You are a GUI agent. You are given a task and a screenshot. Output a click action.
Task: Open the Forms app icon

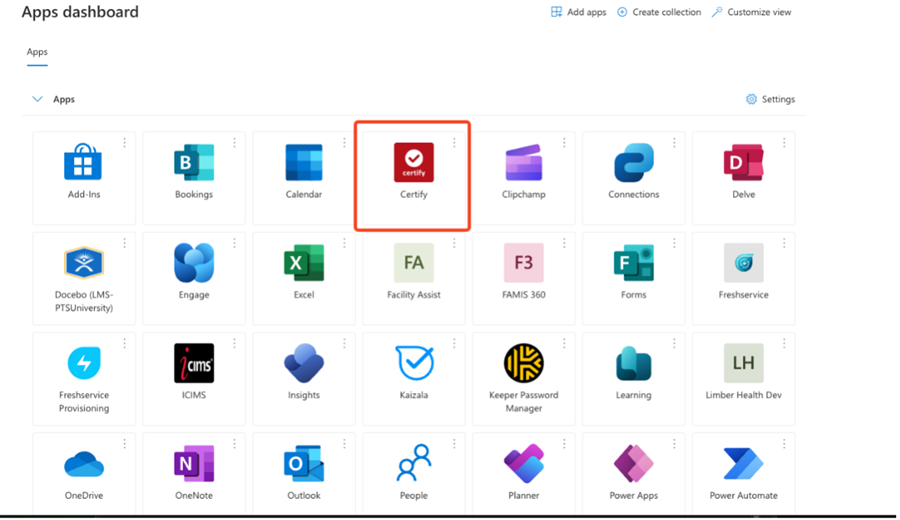coord(634,263)
